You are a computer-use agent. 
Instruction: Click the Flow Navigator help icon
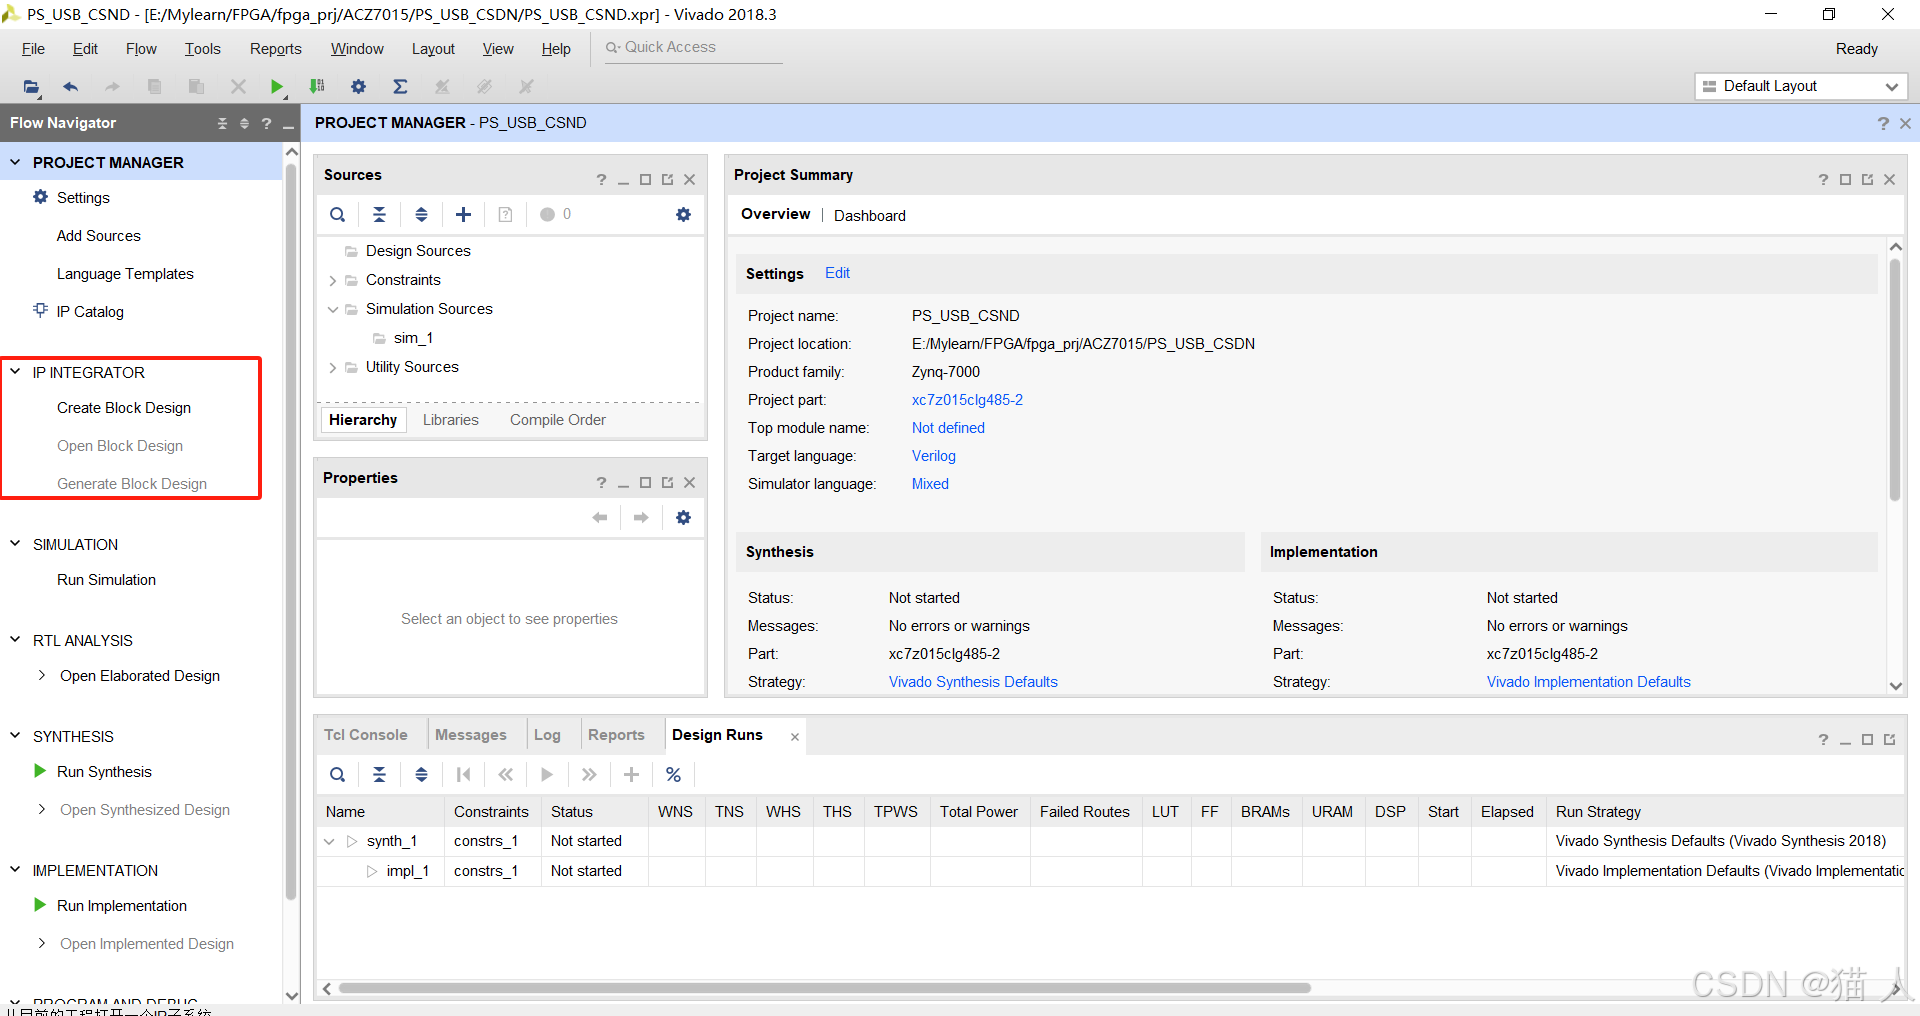click(266, 124)
